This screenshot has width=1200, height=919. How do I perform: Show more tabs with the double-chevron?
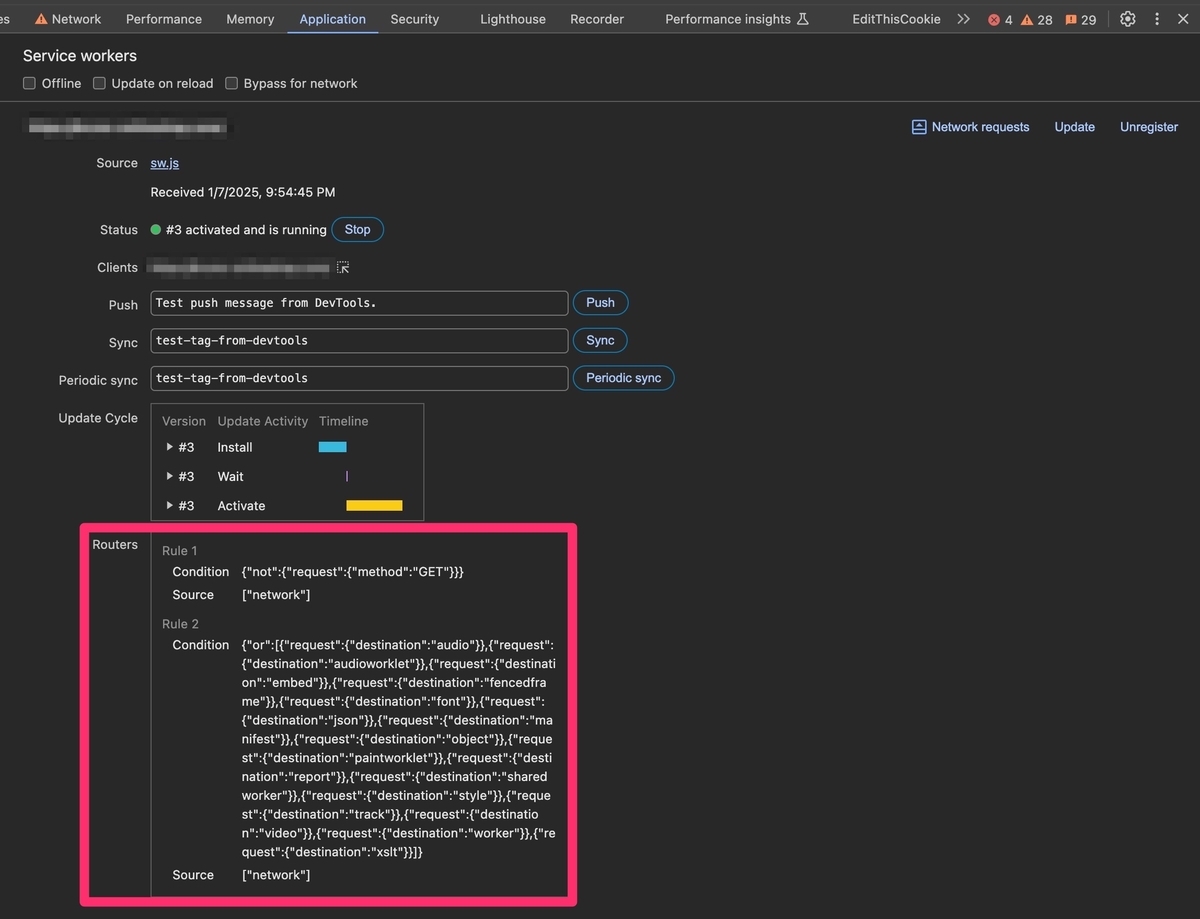tap(963, 19)
